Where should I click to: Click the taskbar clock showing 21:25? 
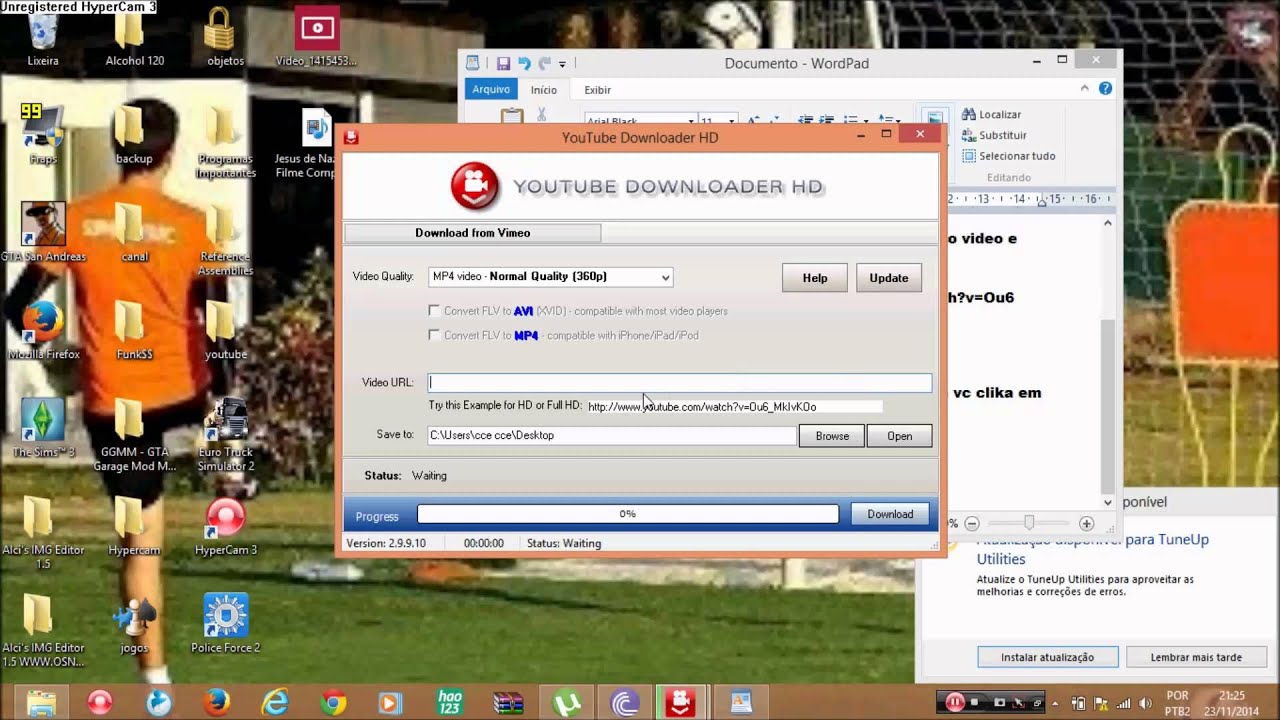click(x=1232, y=703)
